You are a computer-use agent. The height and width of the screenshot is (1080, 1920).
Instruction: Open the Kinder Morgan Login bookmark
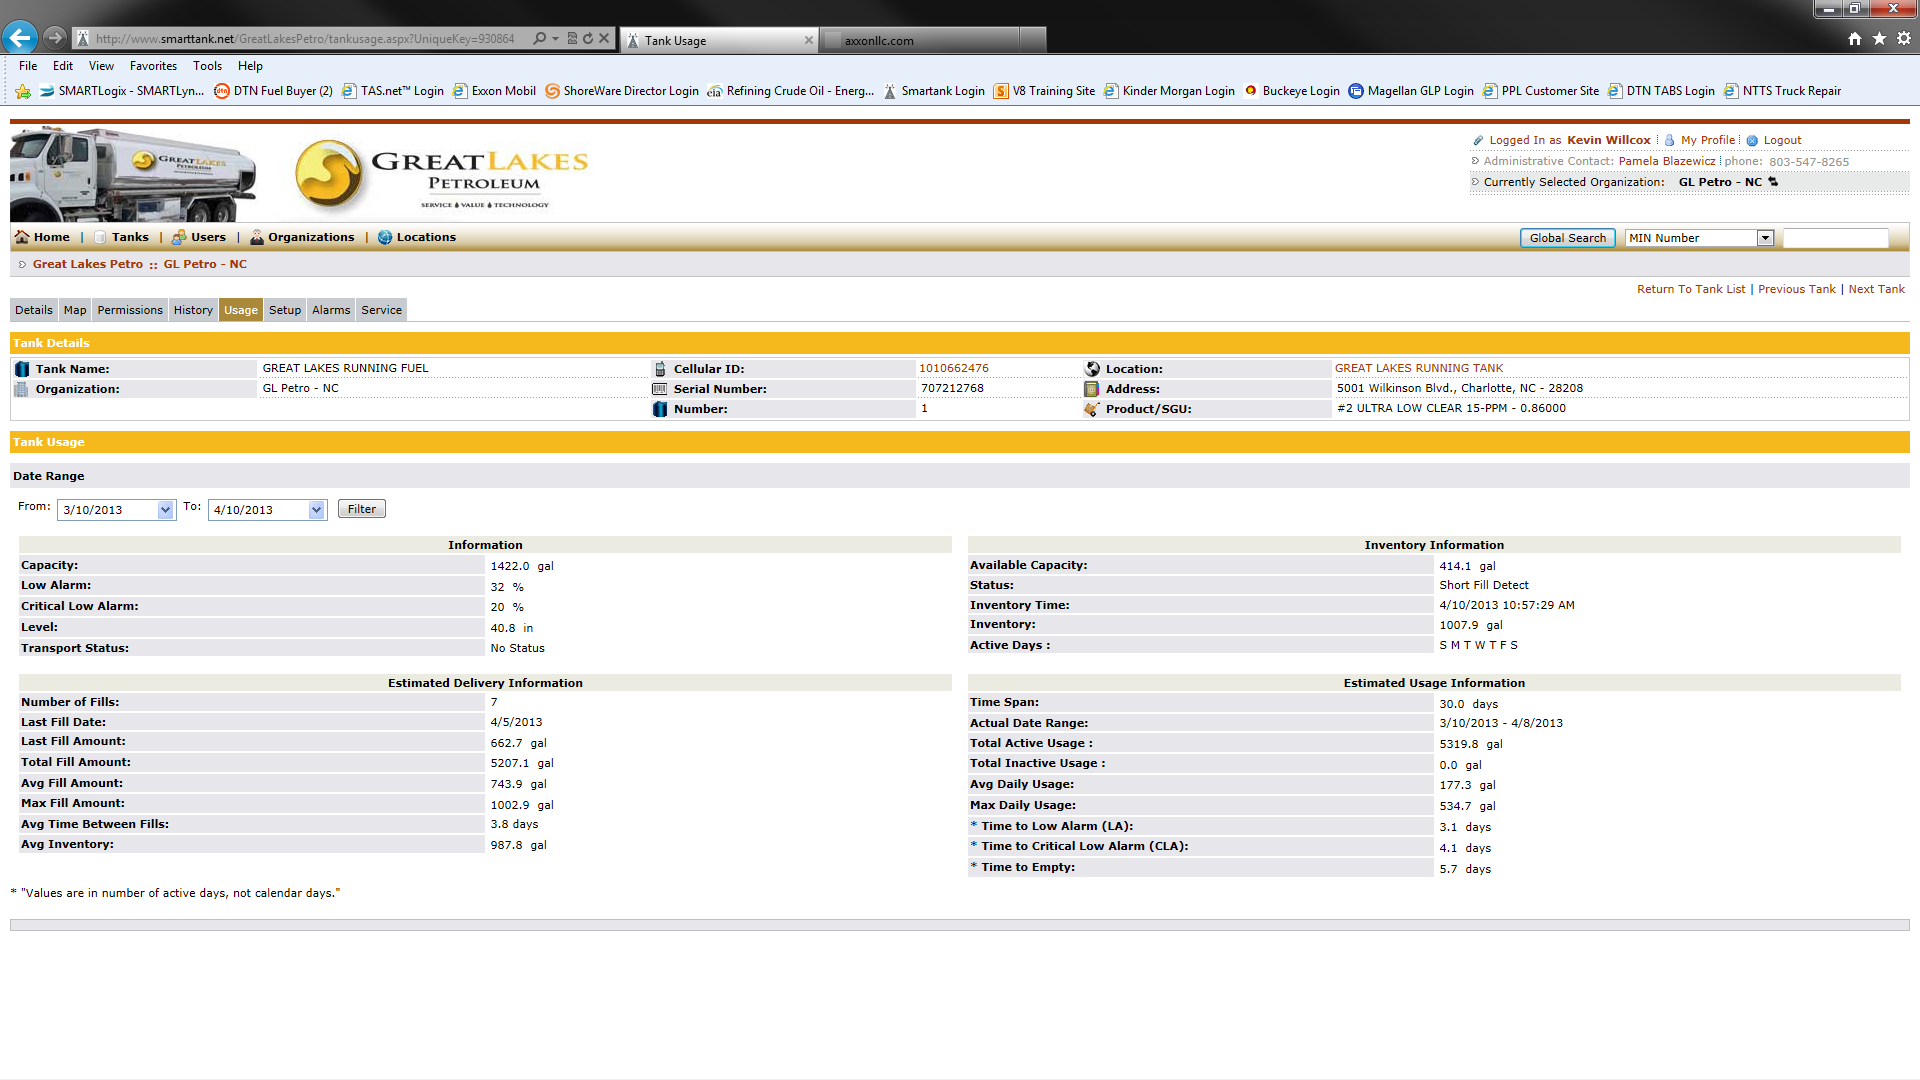click(x=1168, y=91)
